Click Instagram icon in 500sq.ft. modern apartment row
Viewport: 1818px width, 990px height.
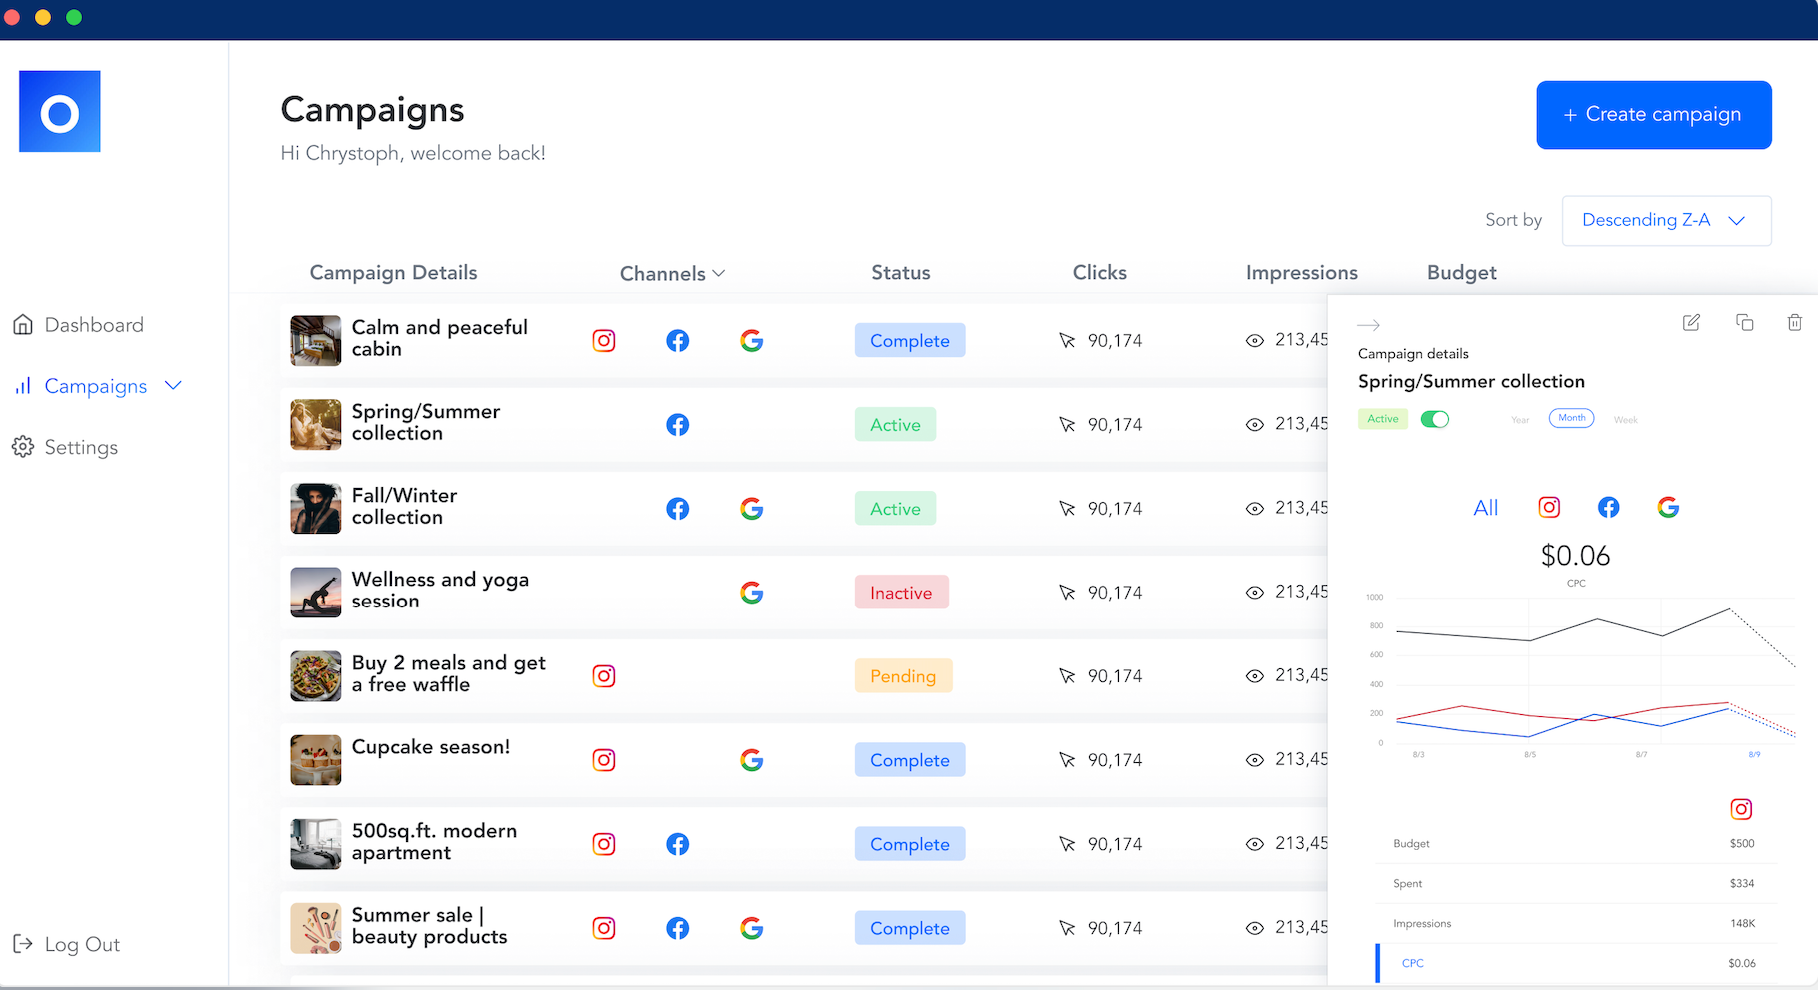point(604,844)
